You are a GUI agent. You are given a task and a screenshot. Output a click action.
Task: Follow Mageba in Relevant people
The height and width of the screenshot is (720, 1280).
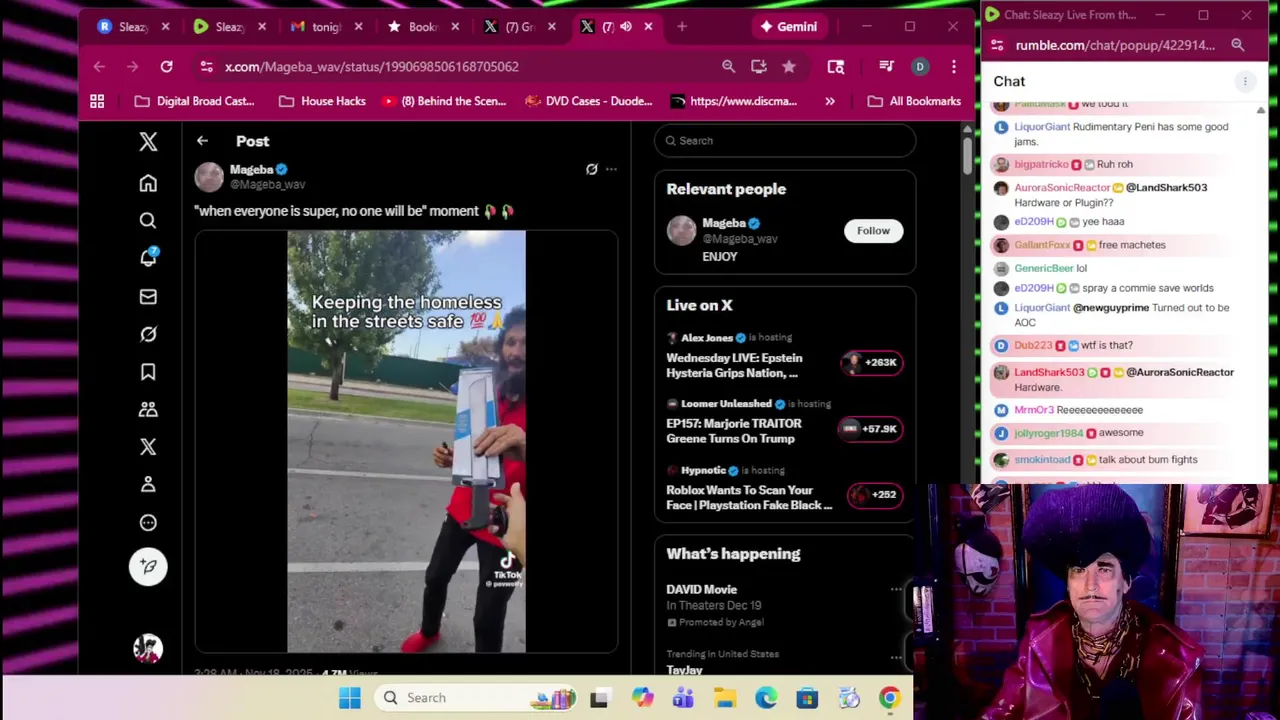click(x=873, y=231)
